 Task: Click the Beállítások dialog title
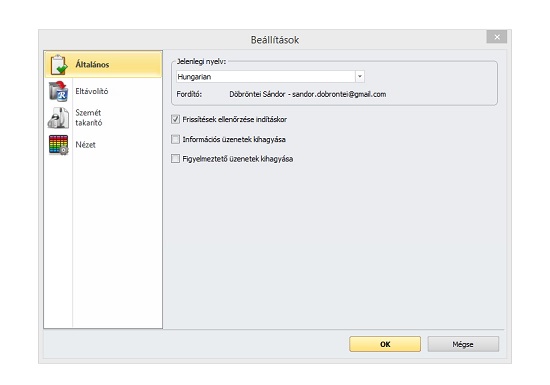[275, 40]
